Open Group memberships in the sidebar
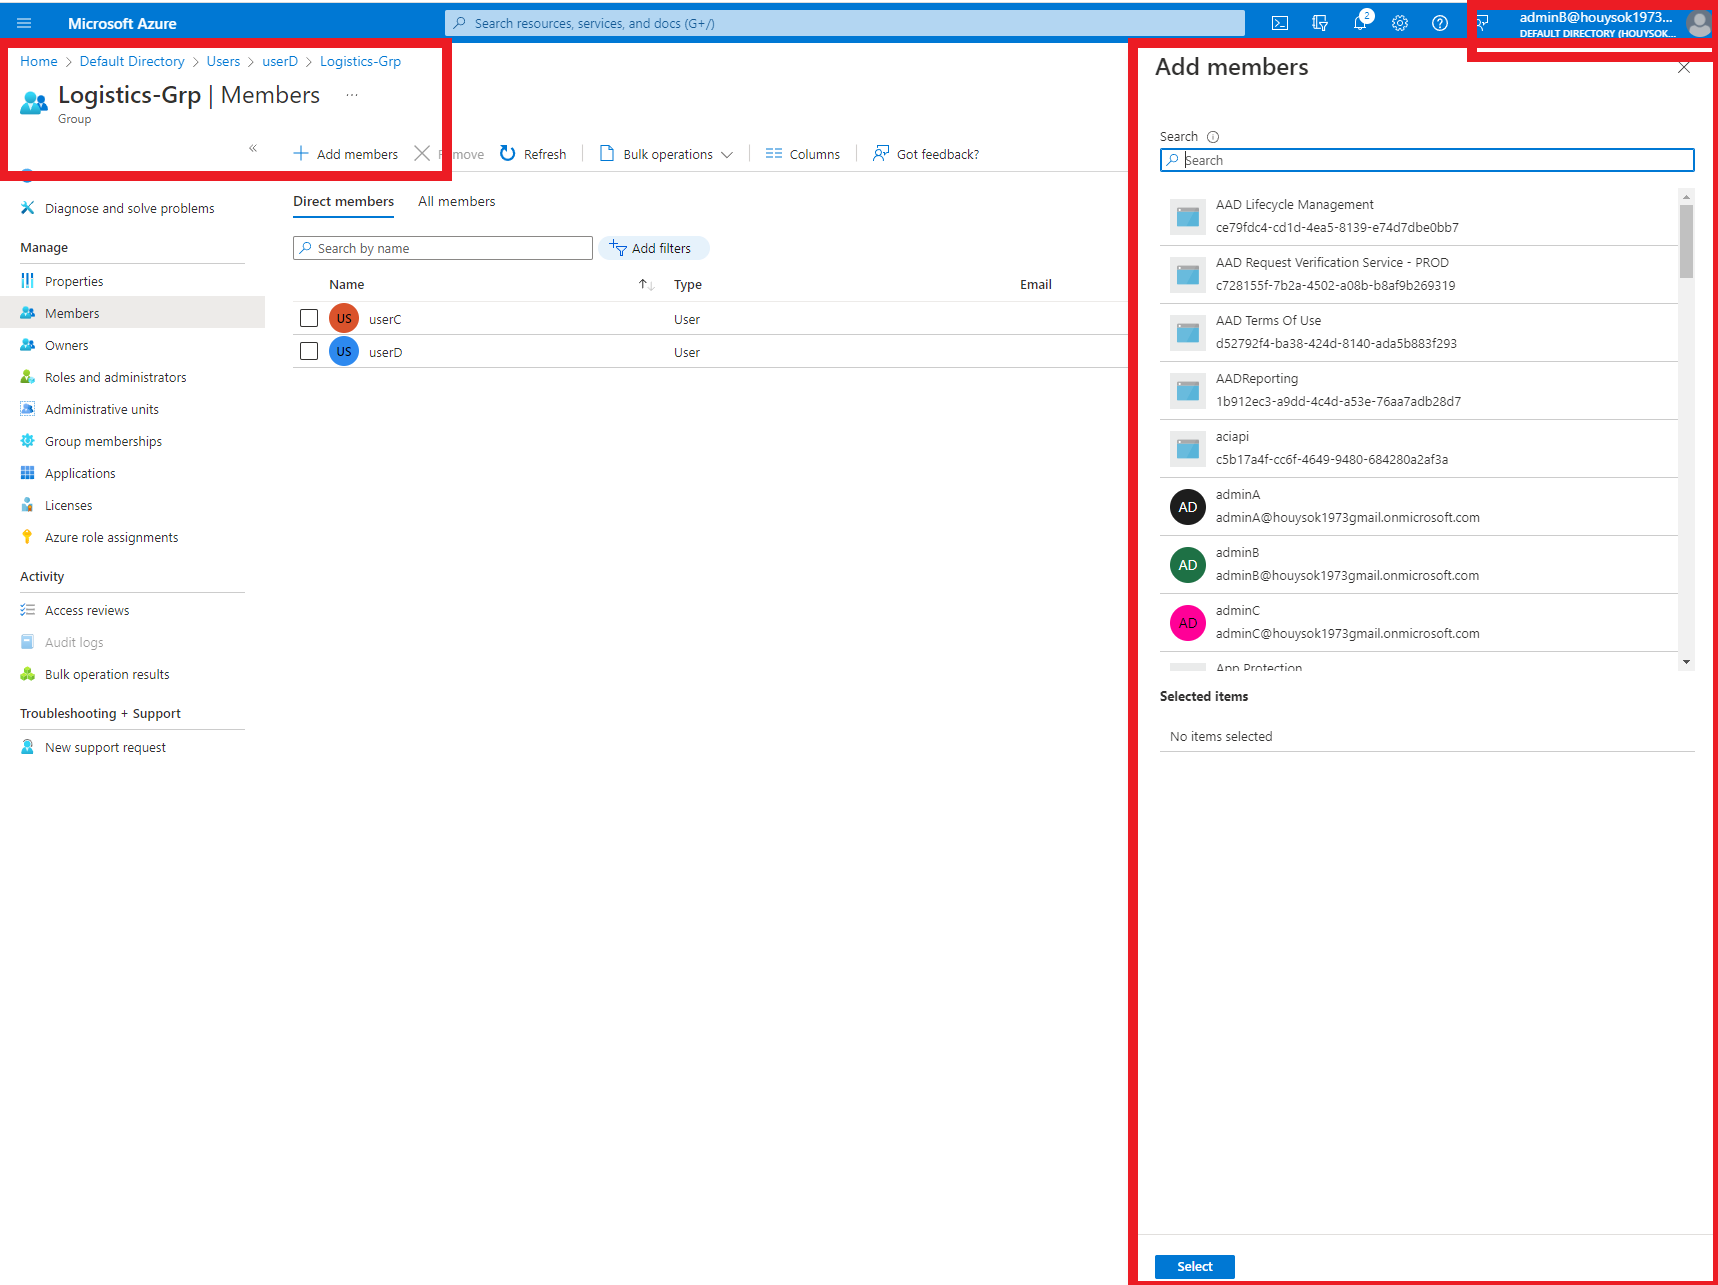Screen dimensions: 1718x1285 point(102,440)
